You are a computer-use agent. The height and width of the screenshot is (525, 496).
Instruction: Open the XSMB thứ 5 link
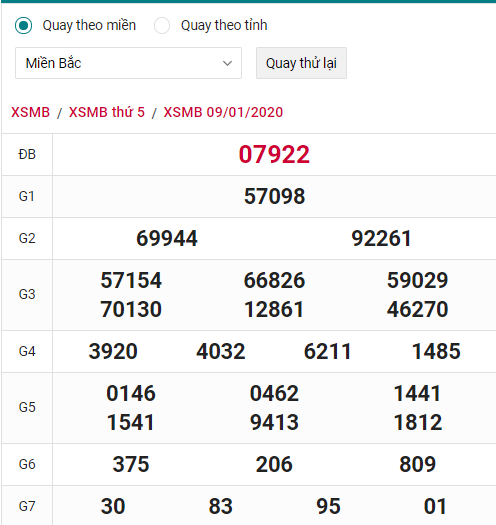107,112
